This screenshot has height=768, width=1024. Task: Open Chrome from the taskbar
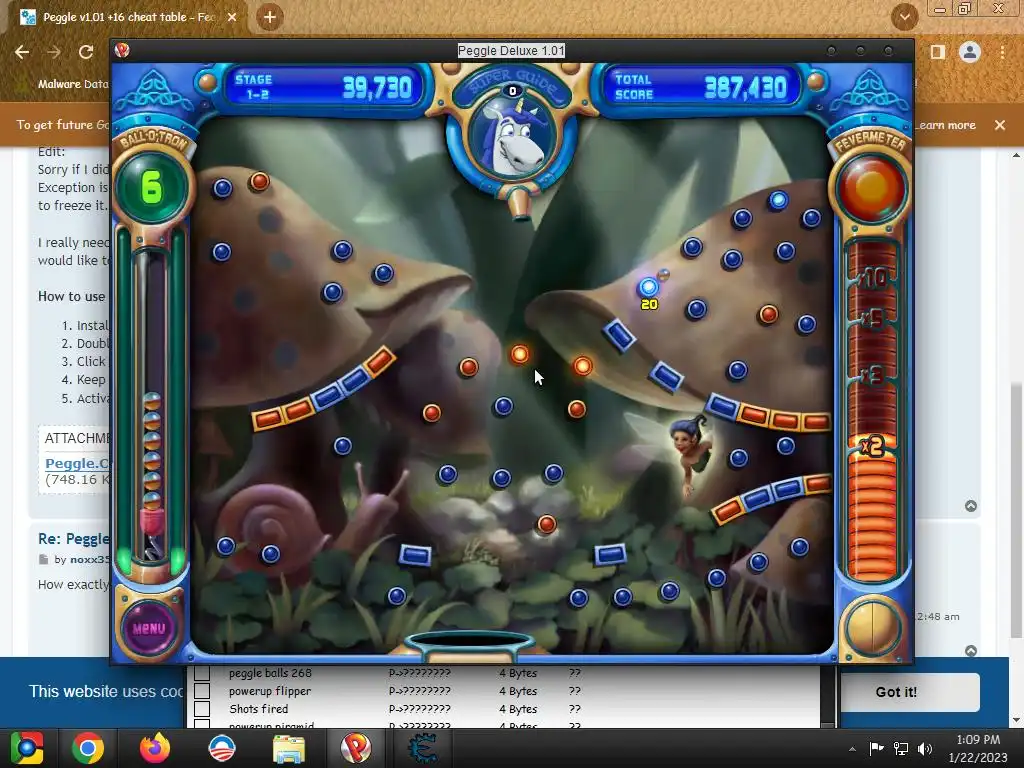click(x=88, y=748)
